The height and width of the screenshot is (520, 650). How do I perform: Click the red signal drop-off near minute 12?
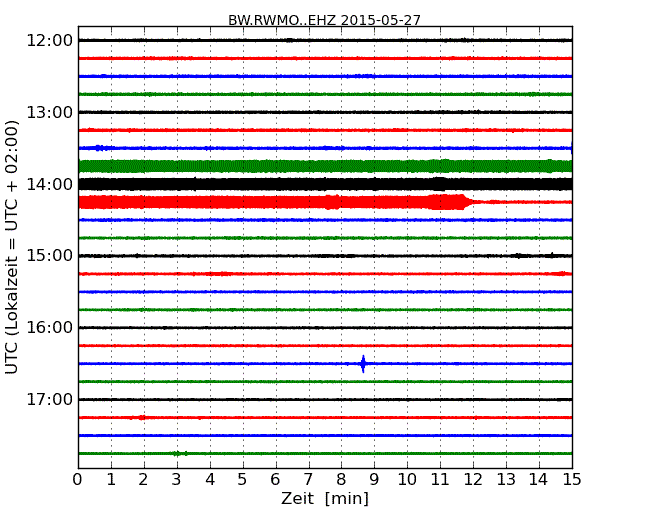pos(469,202)
